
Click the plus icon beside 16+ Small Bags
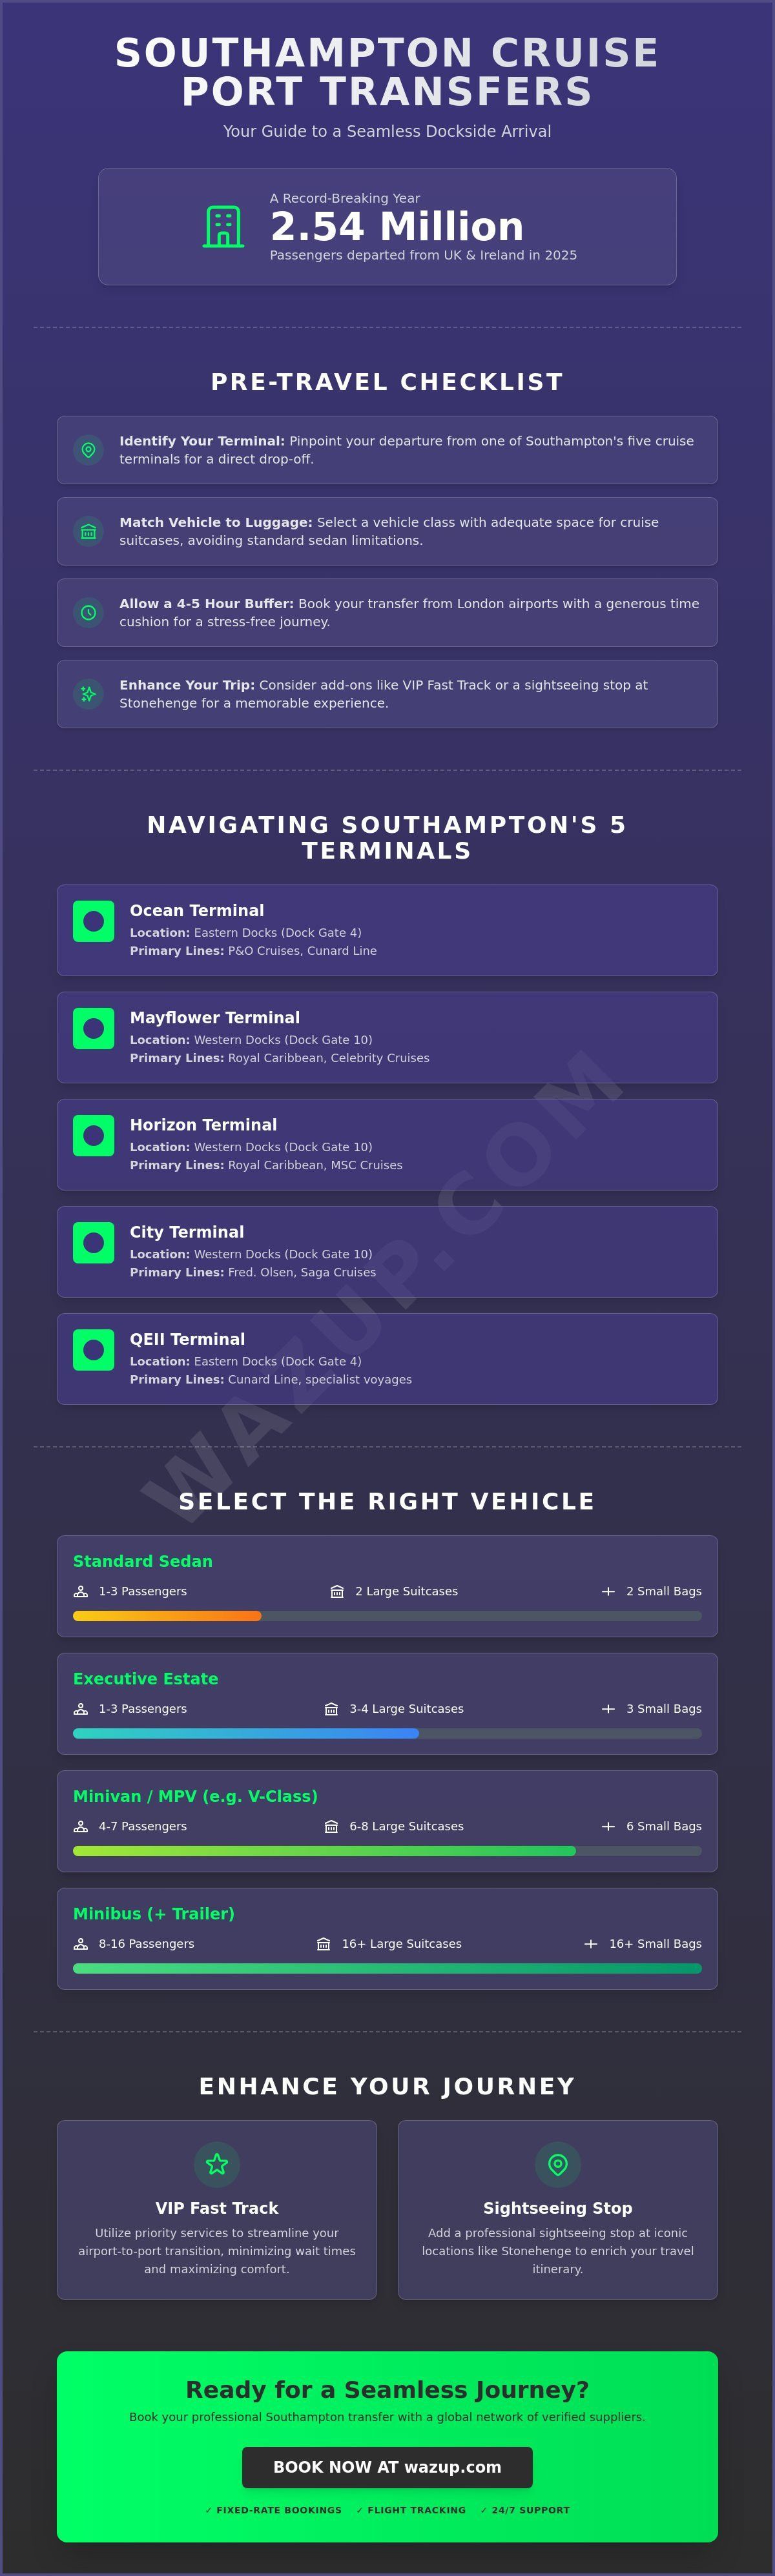pos(591,1944)
